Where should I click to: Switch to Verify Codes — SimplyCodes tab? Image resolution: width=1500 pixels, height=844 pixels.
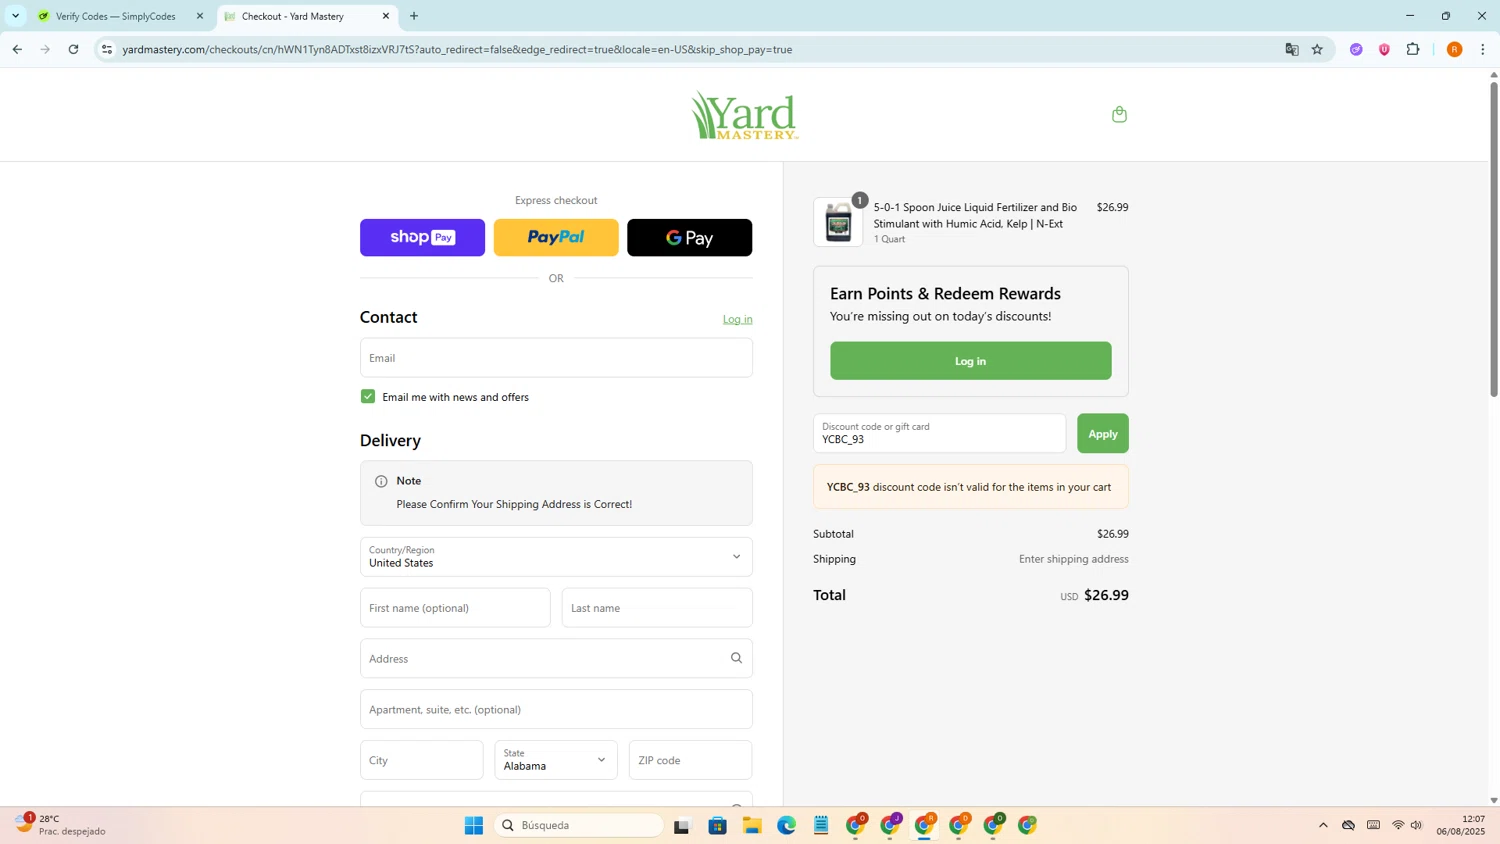coord(115,16)
